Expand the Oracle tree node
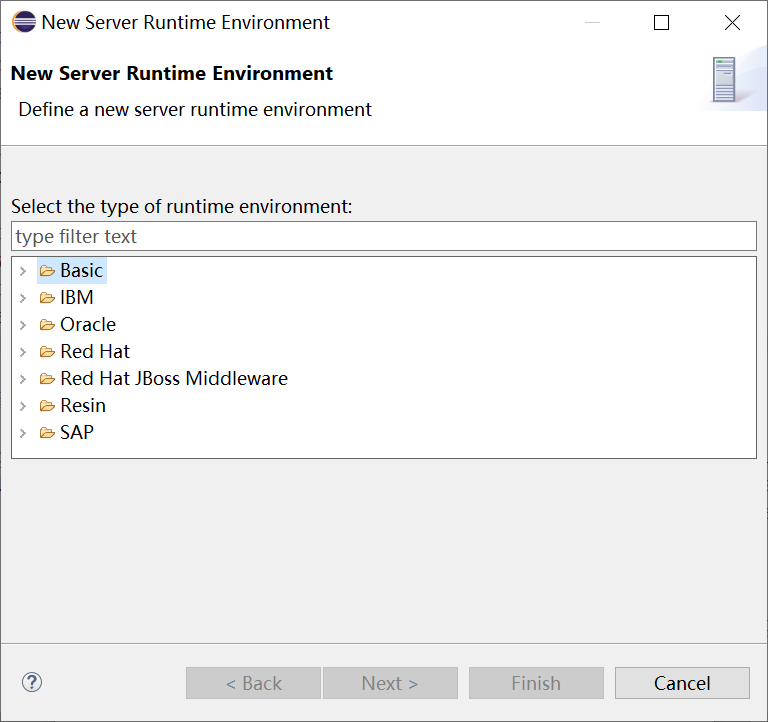This screenshot has height=722, width=768. (x=23, y=325)
